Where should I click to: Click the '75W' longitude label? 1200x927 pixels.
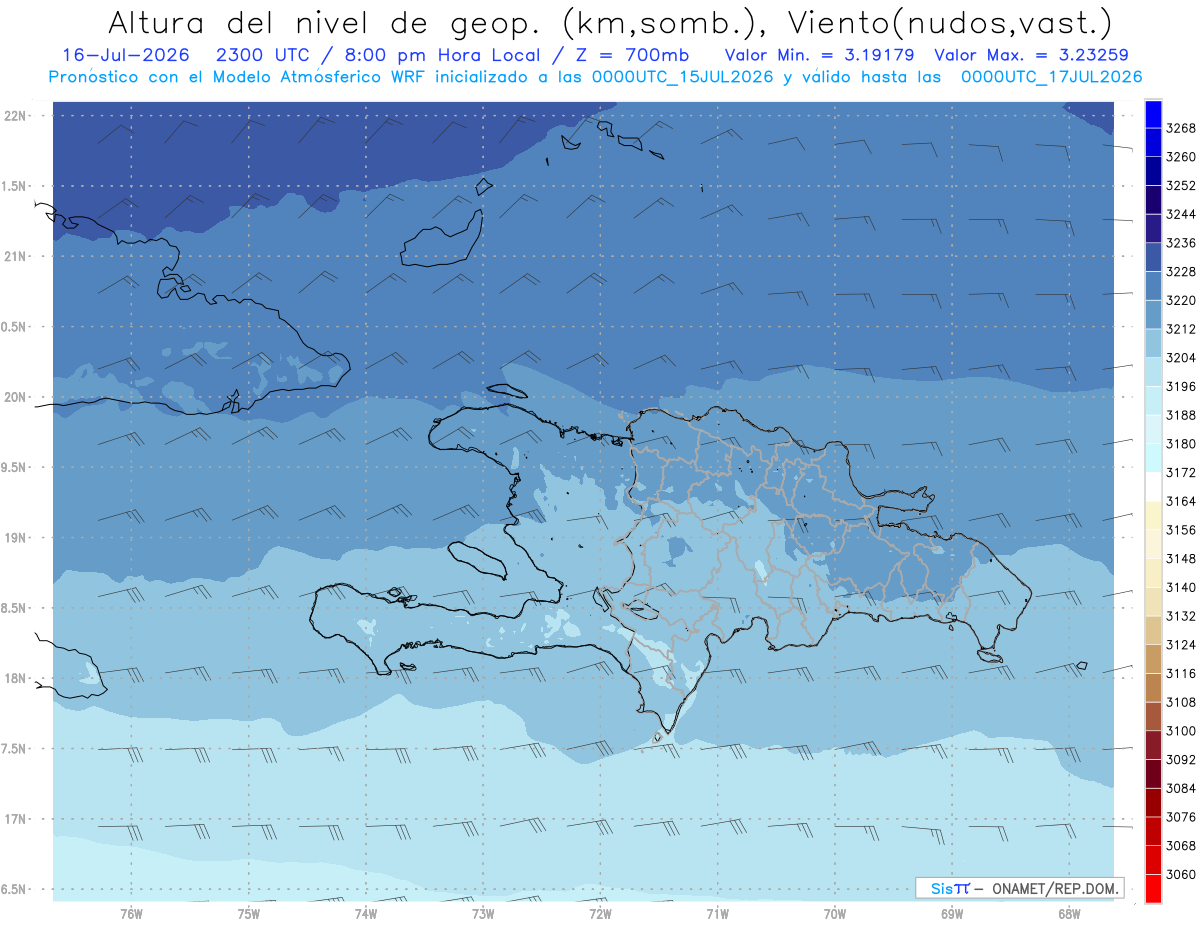tap(249, 912)
